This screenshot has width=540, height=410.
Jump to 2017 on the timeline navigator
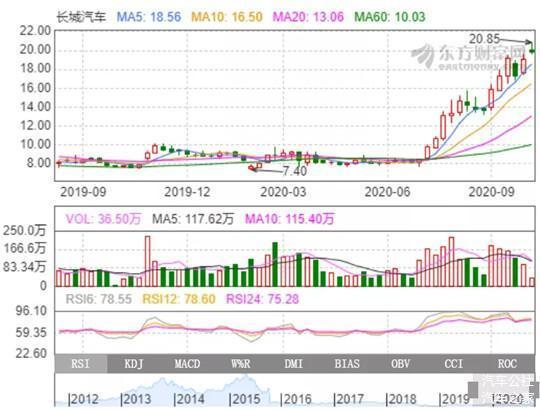point(349,399)
